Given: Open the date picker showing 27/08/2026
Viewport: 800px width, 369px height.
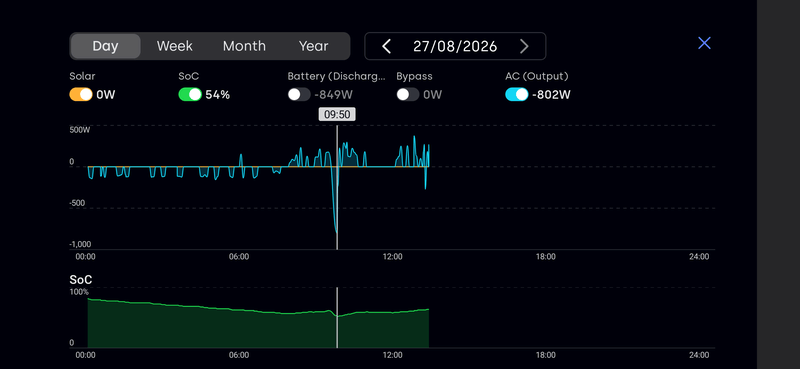Looking at the screenshot, I should [455, 46].
